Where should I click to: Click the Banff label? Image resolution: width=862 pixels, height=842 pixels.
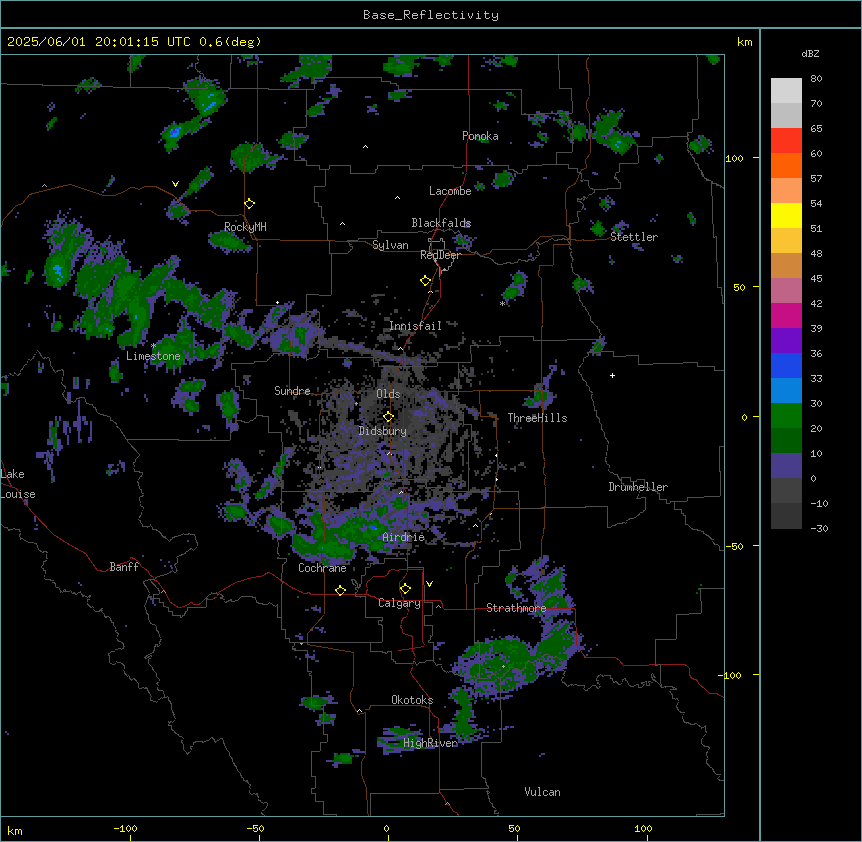(124, 567)
